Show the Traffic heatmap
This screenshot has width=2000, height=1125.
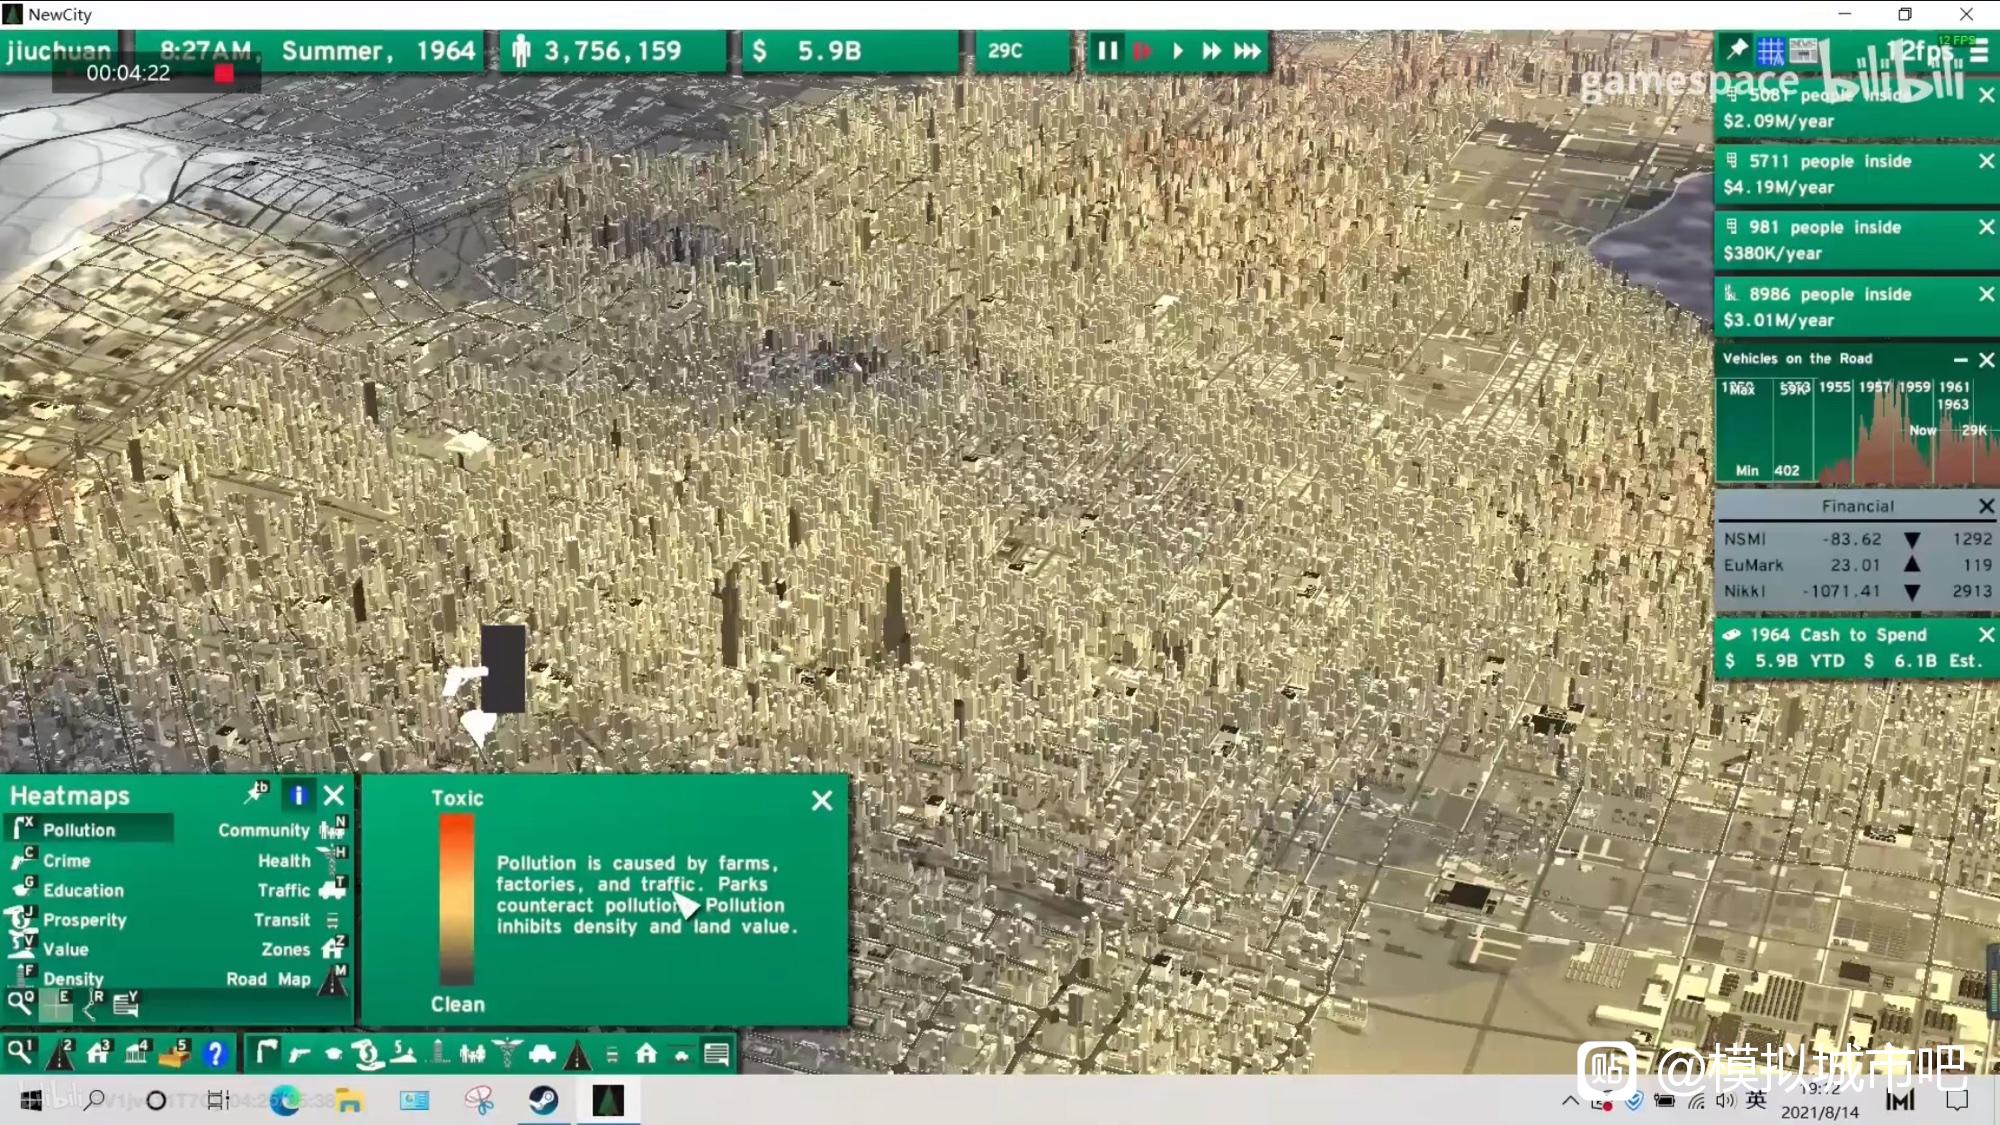tap(284, 890)
